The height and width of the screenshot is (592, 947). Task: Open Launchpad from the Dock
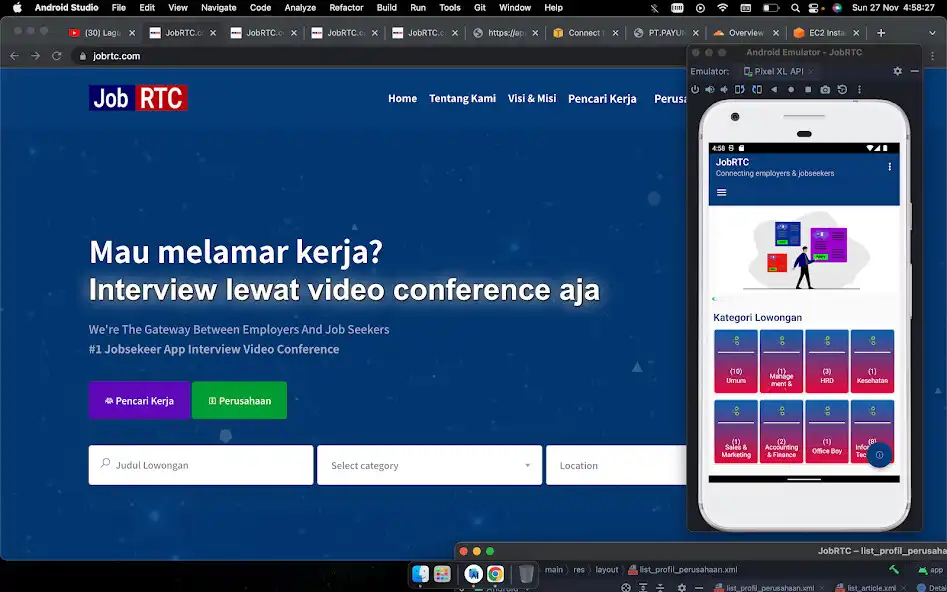pyautogui.click(x=442, y=573)
